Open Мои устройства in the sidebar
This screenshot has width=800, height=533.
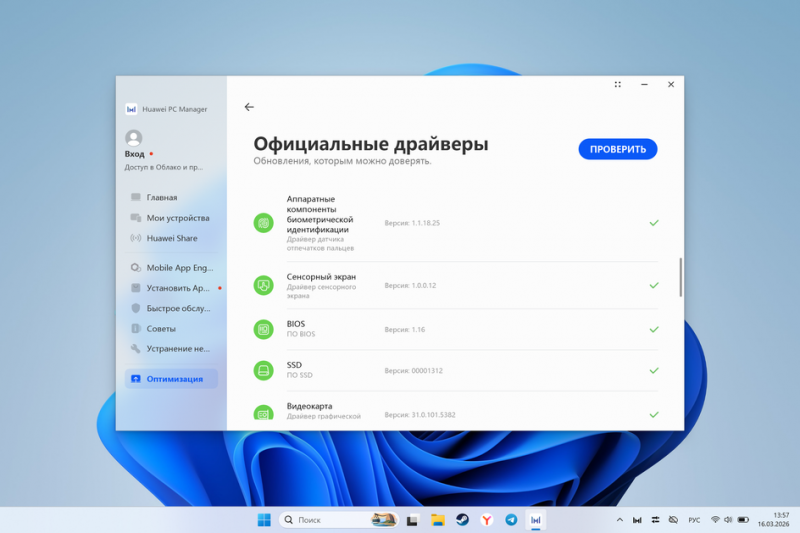171,218
